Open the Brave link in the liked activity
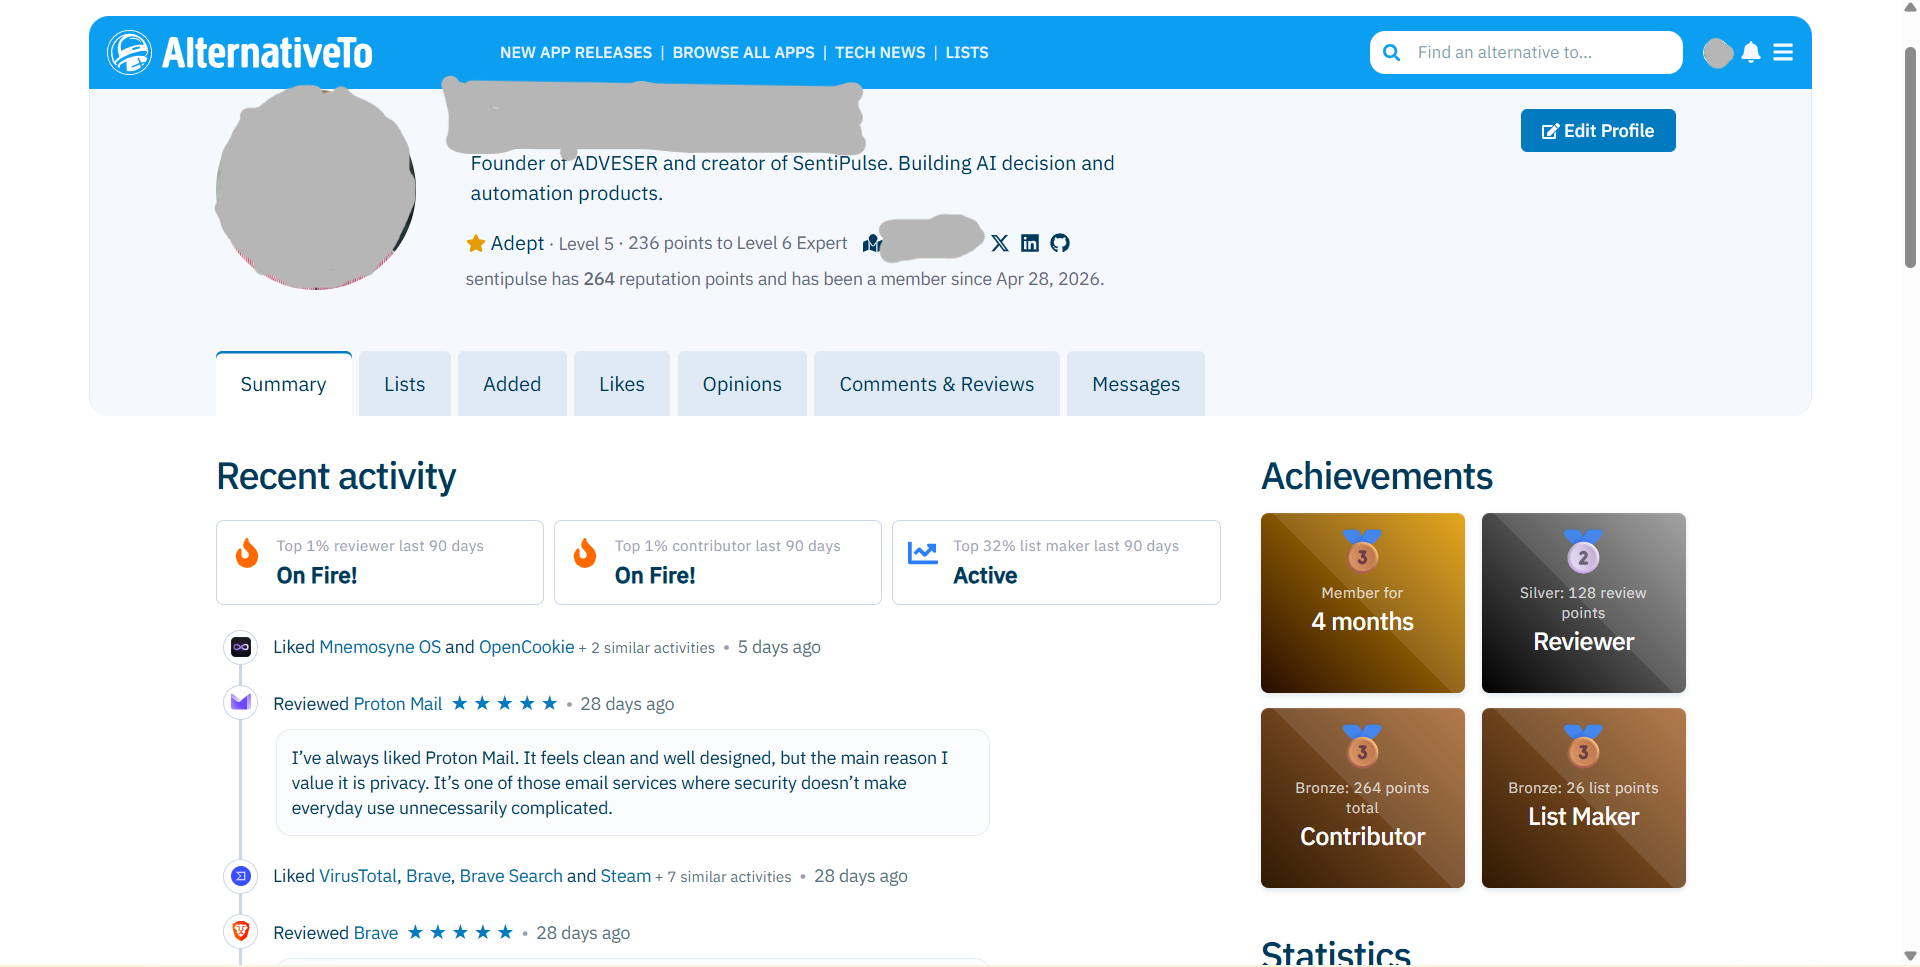Screen dimensions: 1920x967 (428, 876)
